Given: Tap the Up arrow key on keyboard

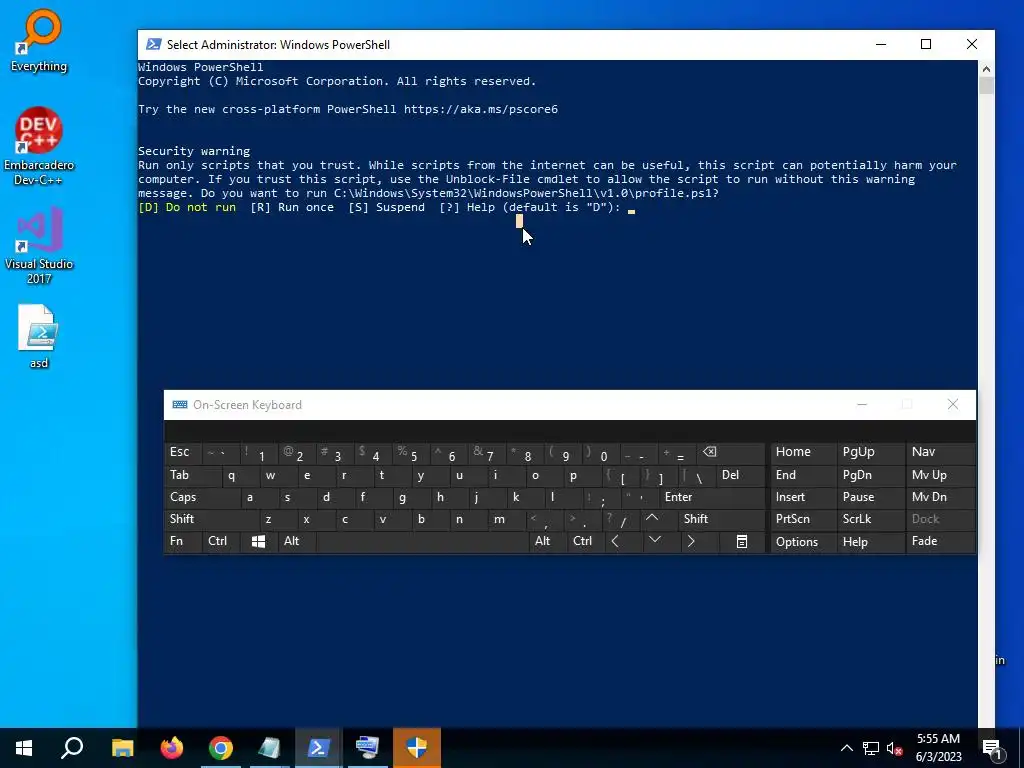Looking at the screenshot, I should click(652, 519).
